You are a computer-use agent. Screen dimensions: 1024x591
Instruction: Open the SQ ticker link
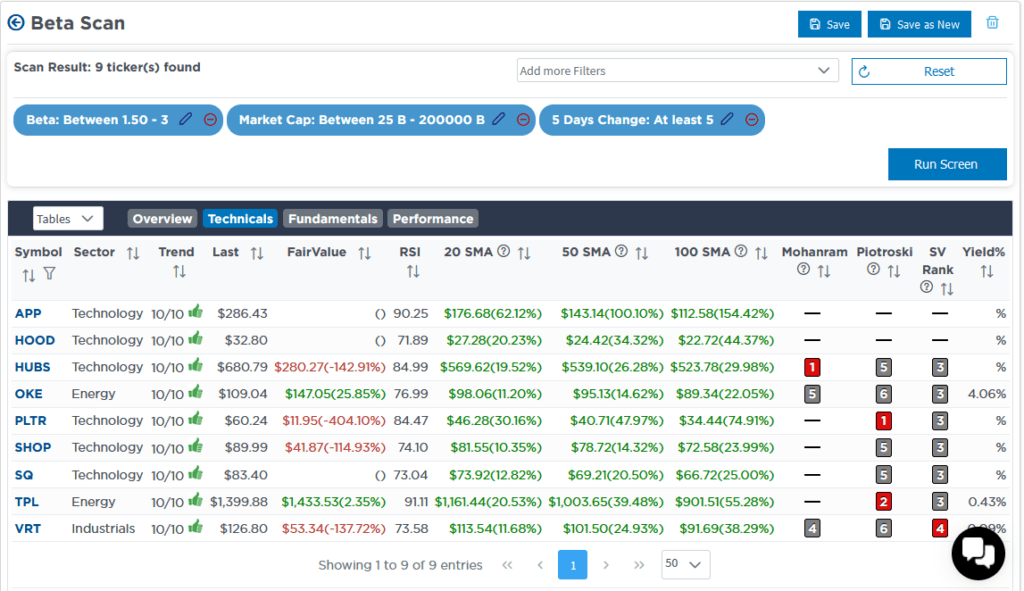[24, 475]
